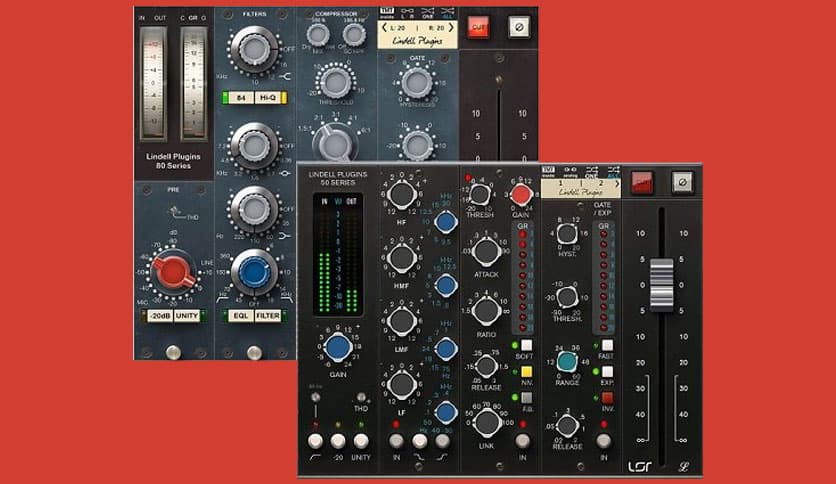This screenshot has height=484, width=836.
Task: Go to previous channel with left chevron in 80 Series
Action: click(384, 28)
